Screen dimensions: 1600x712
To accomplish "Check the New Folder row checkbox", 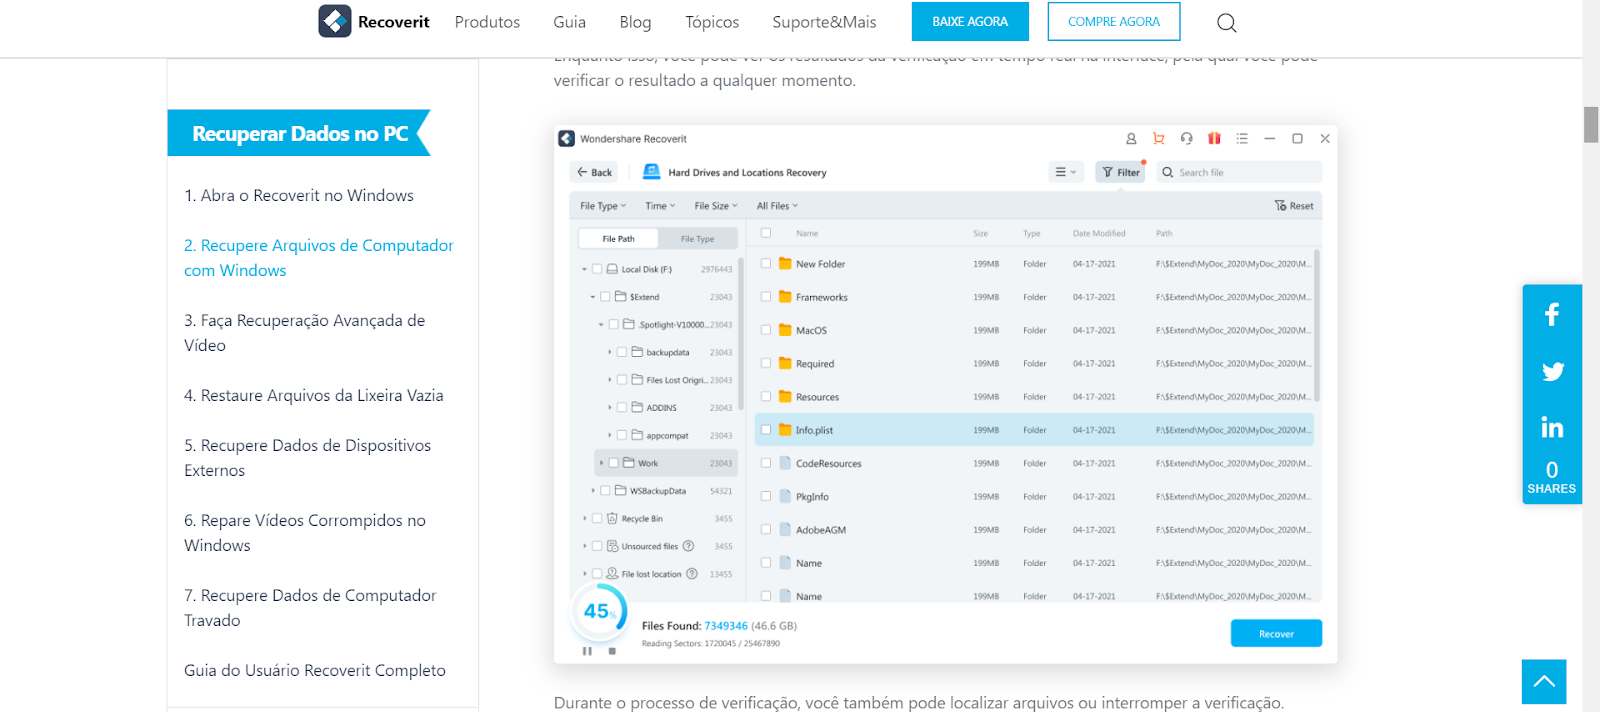I will 766,264.
